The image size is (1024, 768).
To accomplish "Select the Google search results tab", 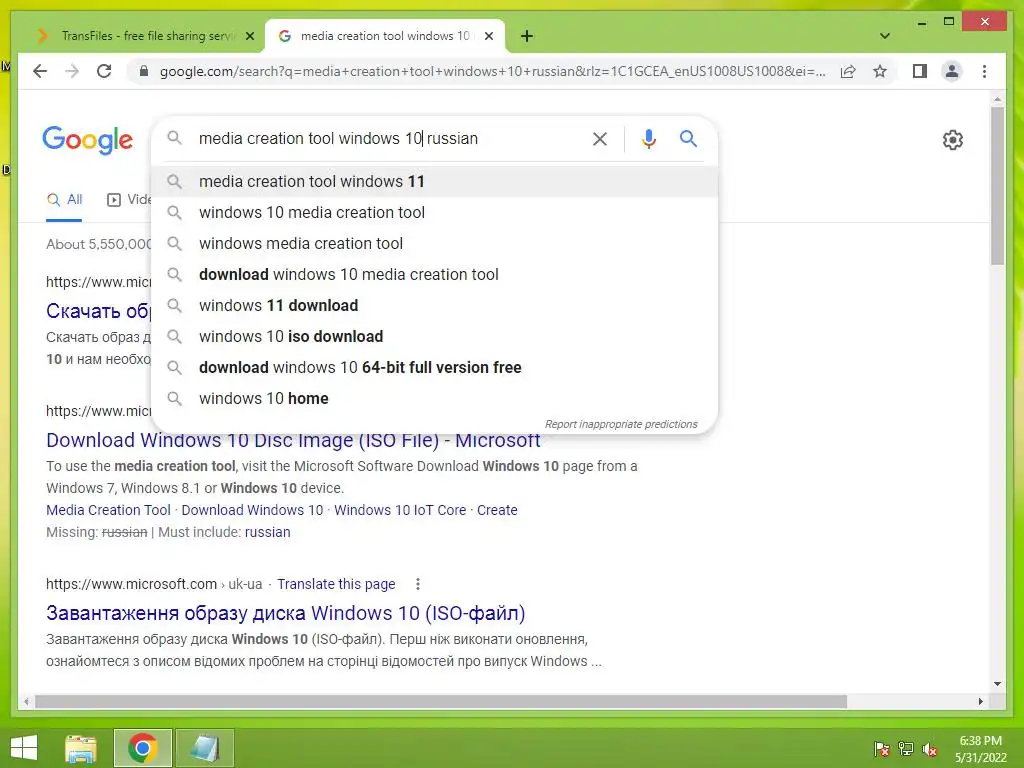I will [x=384, y=36].
